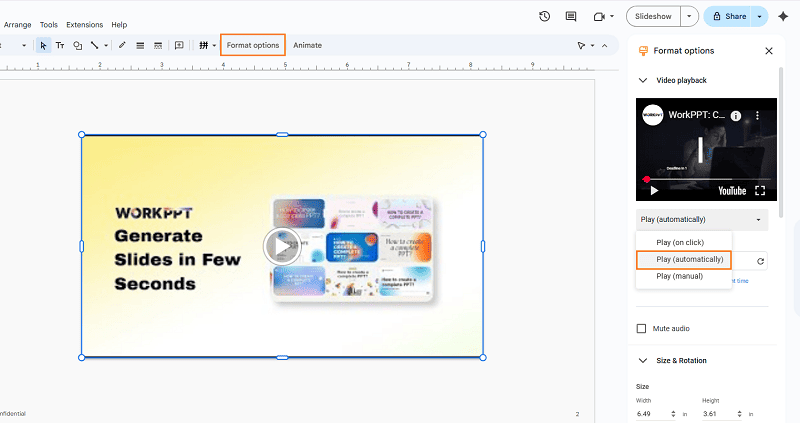Open Share options dropdown arrow

[x=760, y=16]
